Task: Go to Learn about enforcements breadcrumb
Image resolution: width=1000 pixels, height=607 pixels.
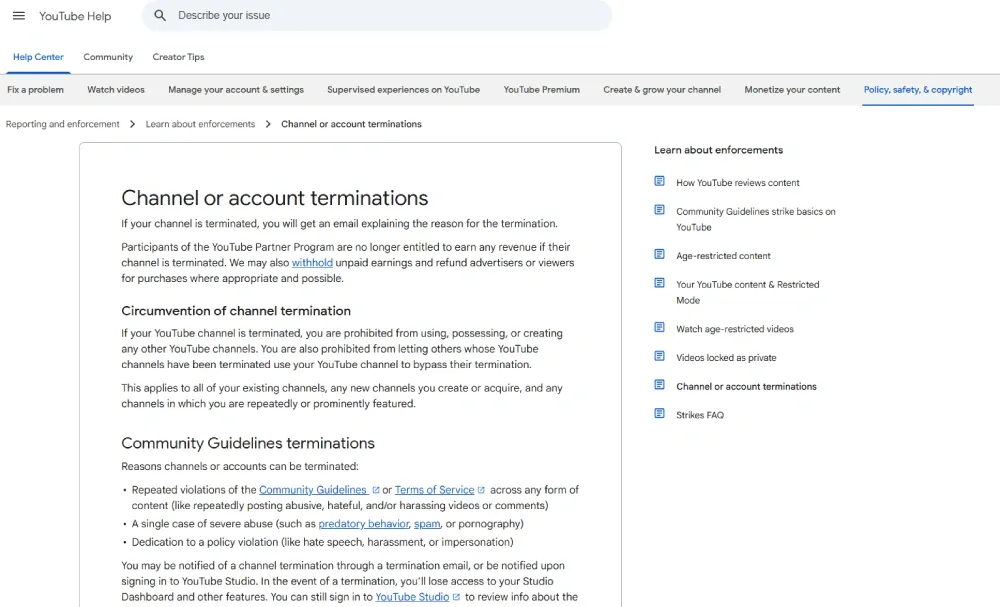Action: tap(200, 124)
